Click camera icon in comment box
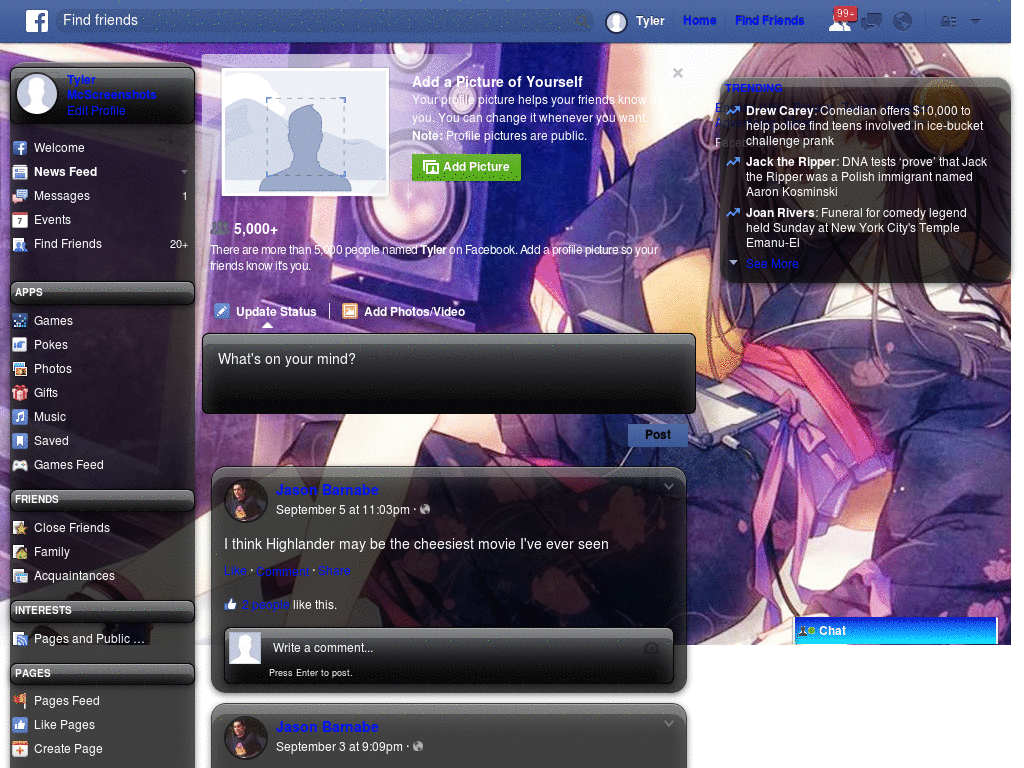The width and height of the screenshot is (1024, 768). tap(651, 648)
